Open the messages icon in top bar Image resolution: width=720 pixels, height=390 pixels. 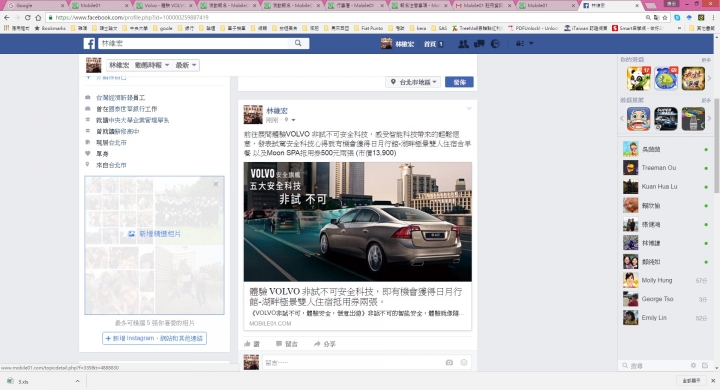[x=479, y=44]
